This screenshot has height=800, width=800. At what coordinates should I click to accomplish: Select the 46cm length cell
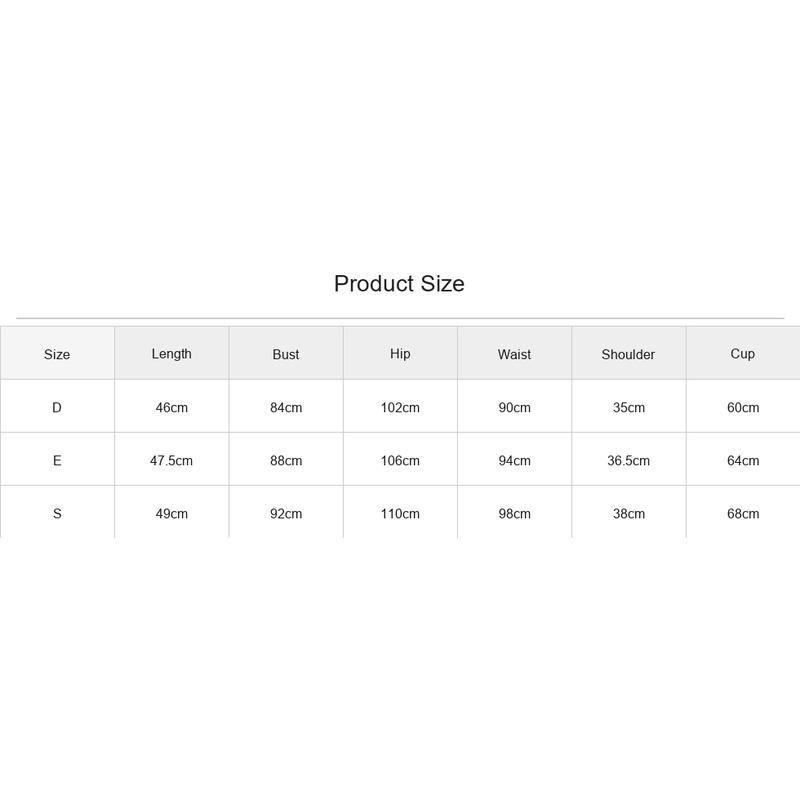pyautogui.click(x=171, y=407)
